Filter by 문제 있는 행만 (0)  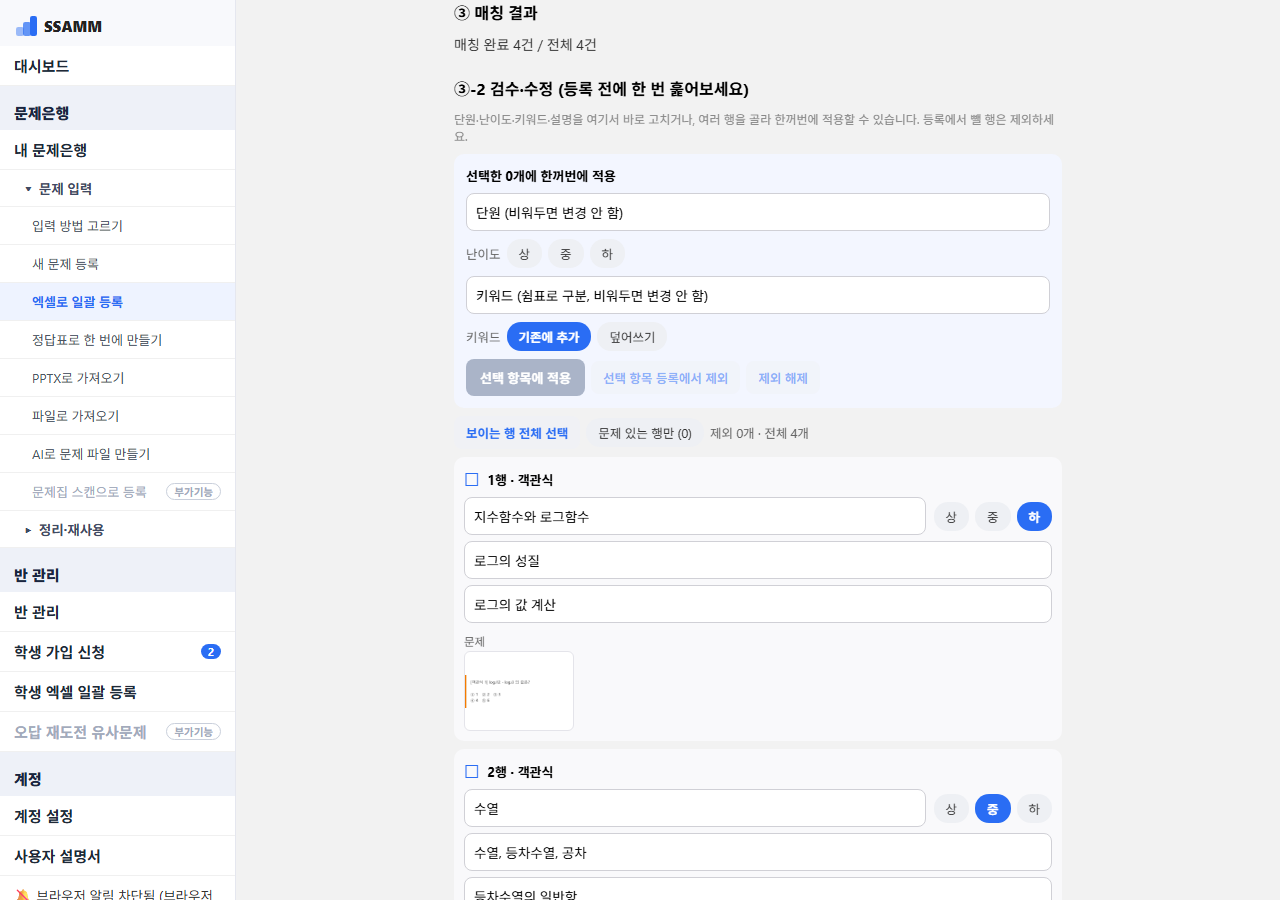click(645, 433)
